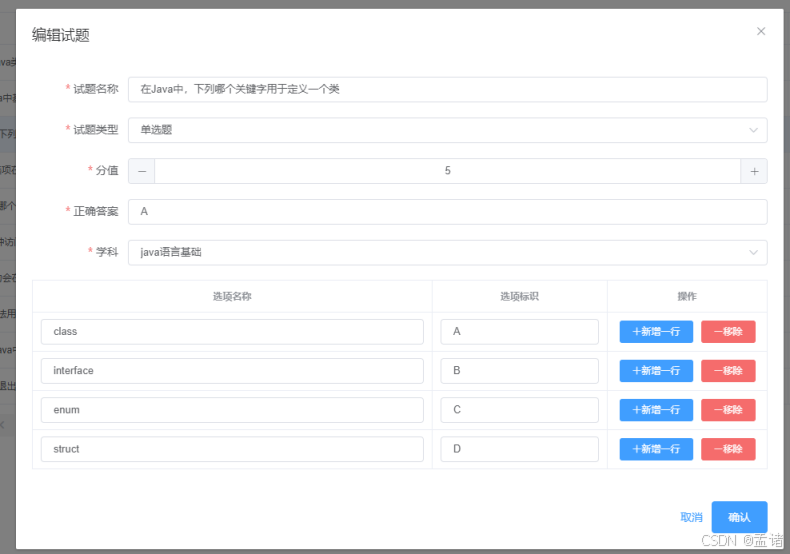
Task: Cancel editing with the 取消 button
Action: click(x=691, y=517)
